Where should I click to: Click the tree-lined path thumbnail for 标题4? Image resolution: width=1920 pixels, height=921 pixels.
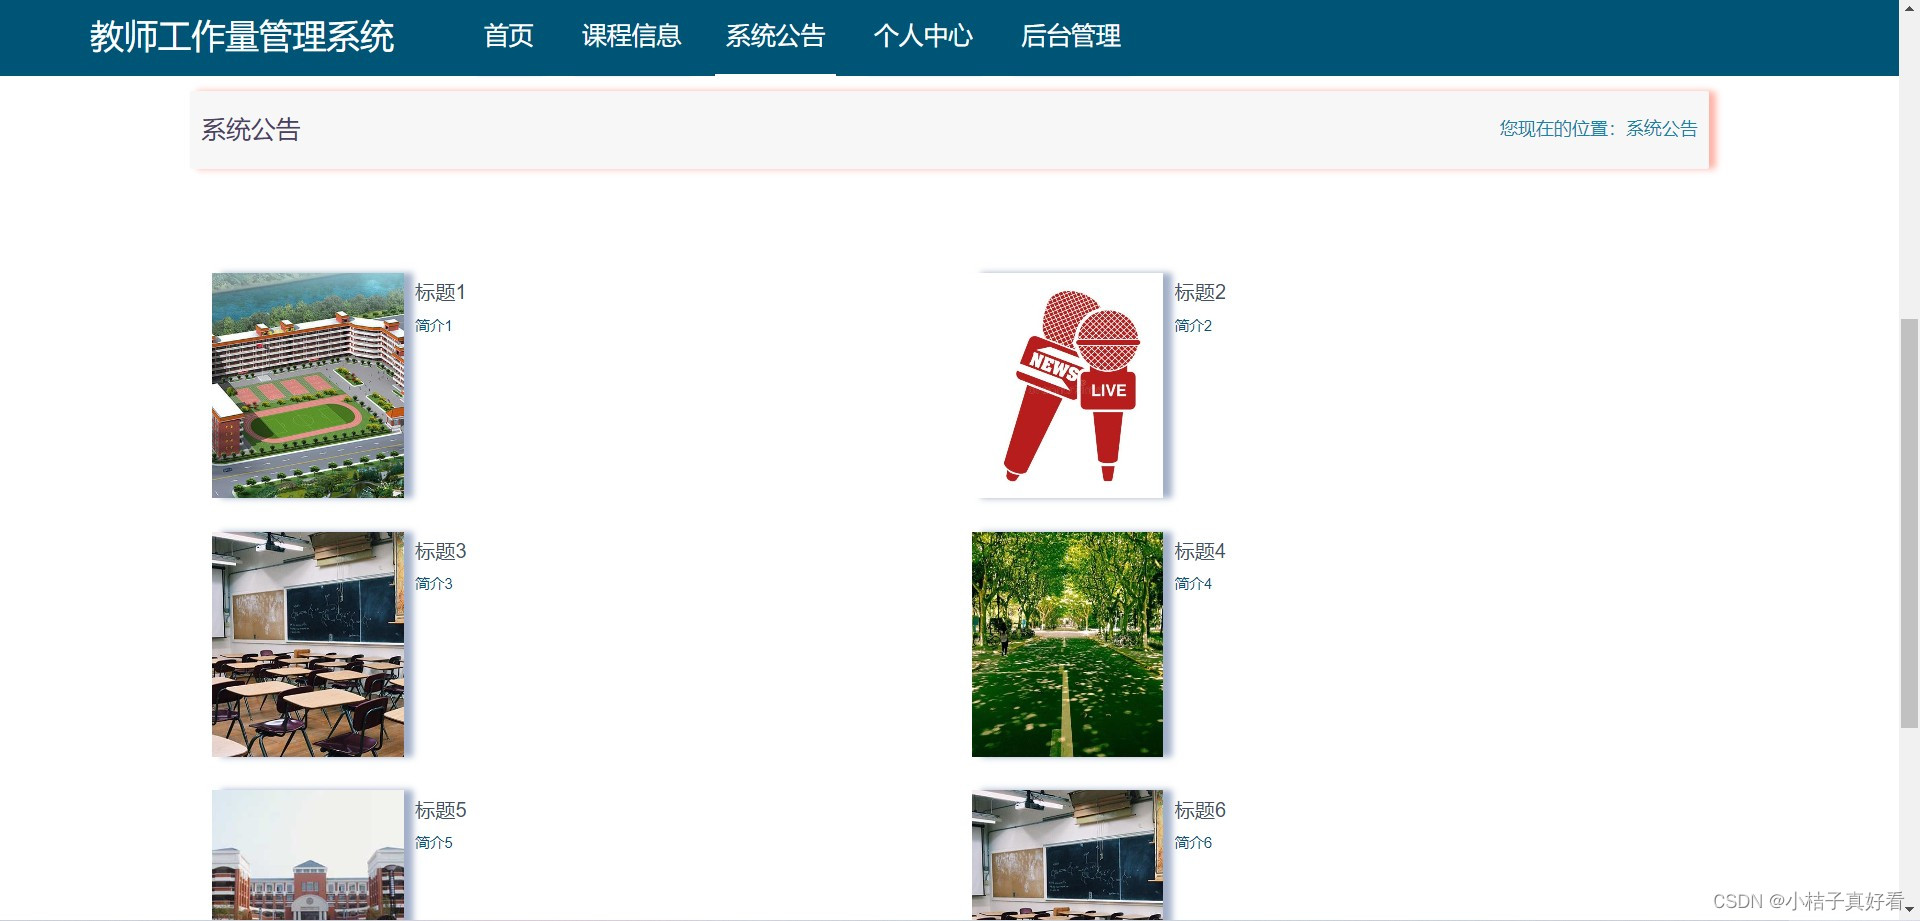click(1067, 644)
